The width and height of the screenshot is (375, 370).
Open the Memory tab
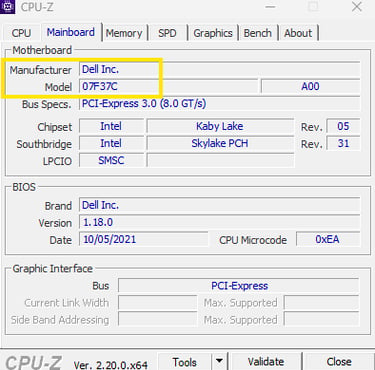click(124, 33)
